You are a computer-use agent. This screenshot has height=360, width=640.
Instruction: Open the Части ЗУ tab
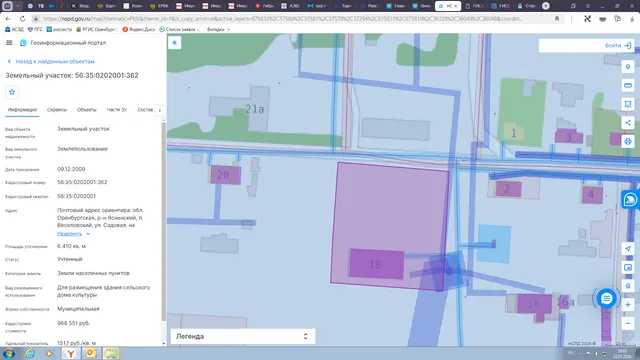[117, 110]
